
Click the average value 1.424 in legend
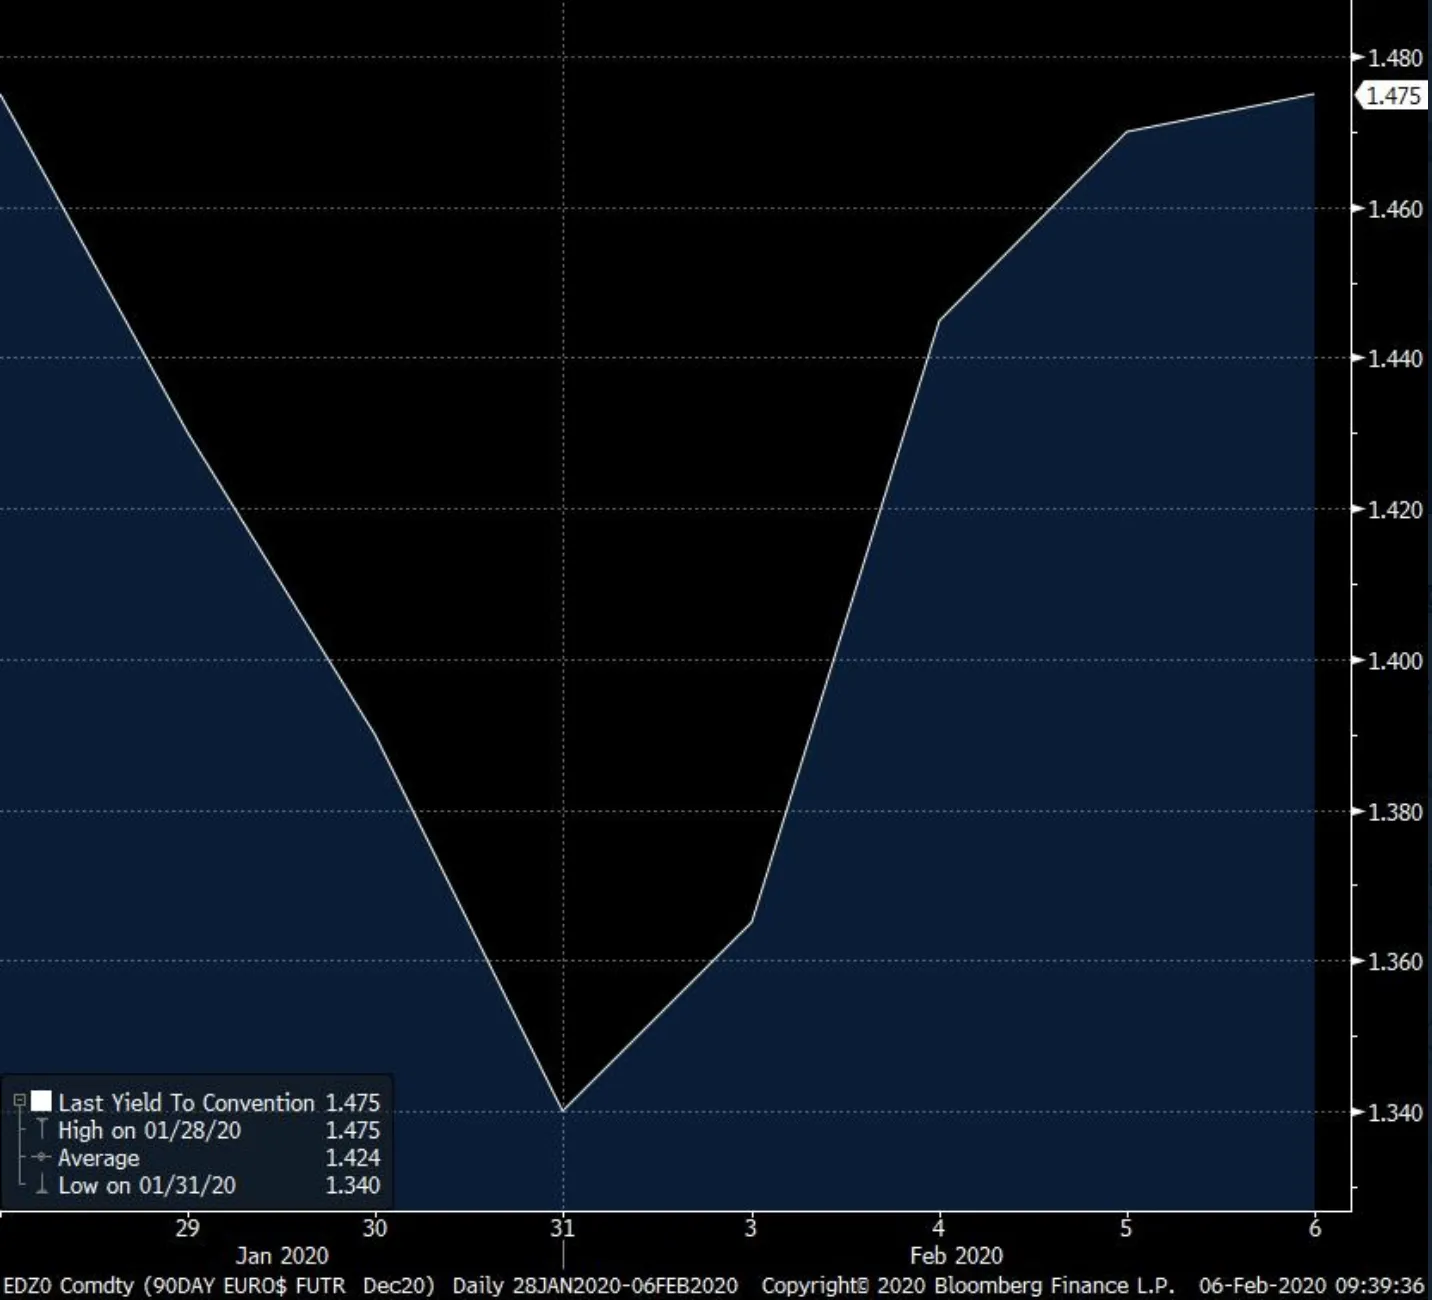[353, 1158]
